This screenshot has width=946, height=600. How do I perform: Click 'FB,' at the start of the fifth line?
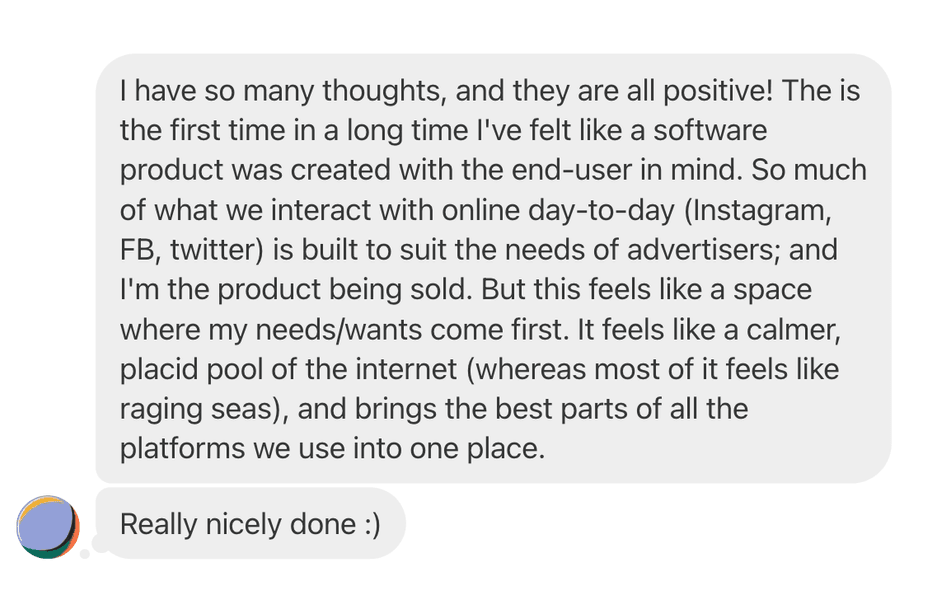tap(140, 250)
